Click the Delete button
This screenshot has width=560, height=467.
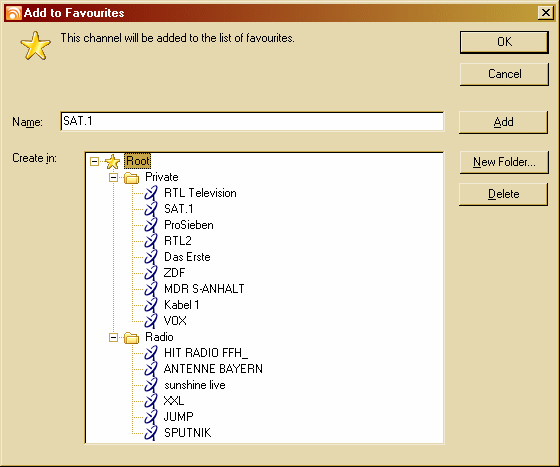tap(503, 194)
